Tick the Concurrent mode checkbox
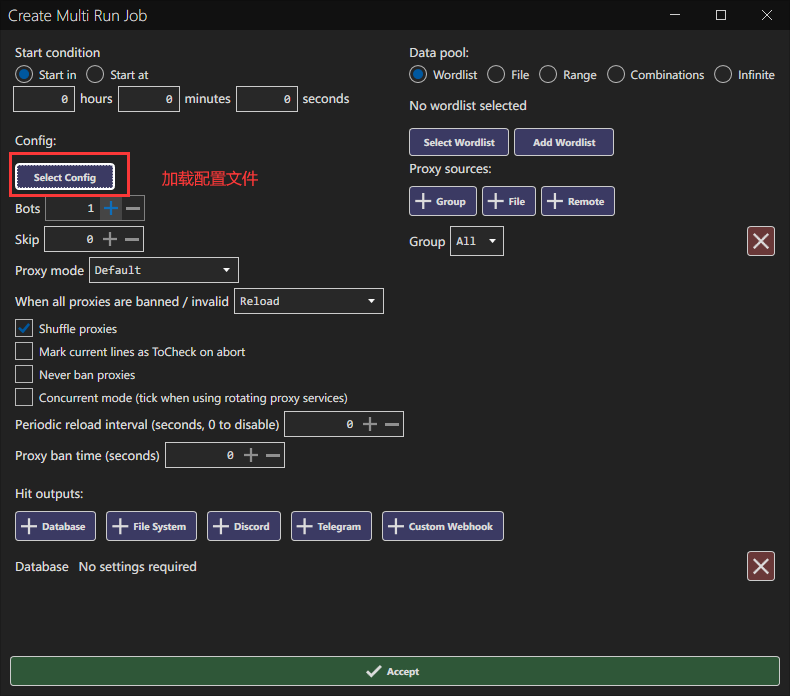Viewport: 790px width, 696px height. point(24,397)
